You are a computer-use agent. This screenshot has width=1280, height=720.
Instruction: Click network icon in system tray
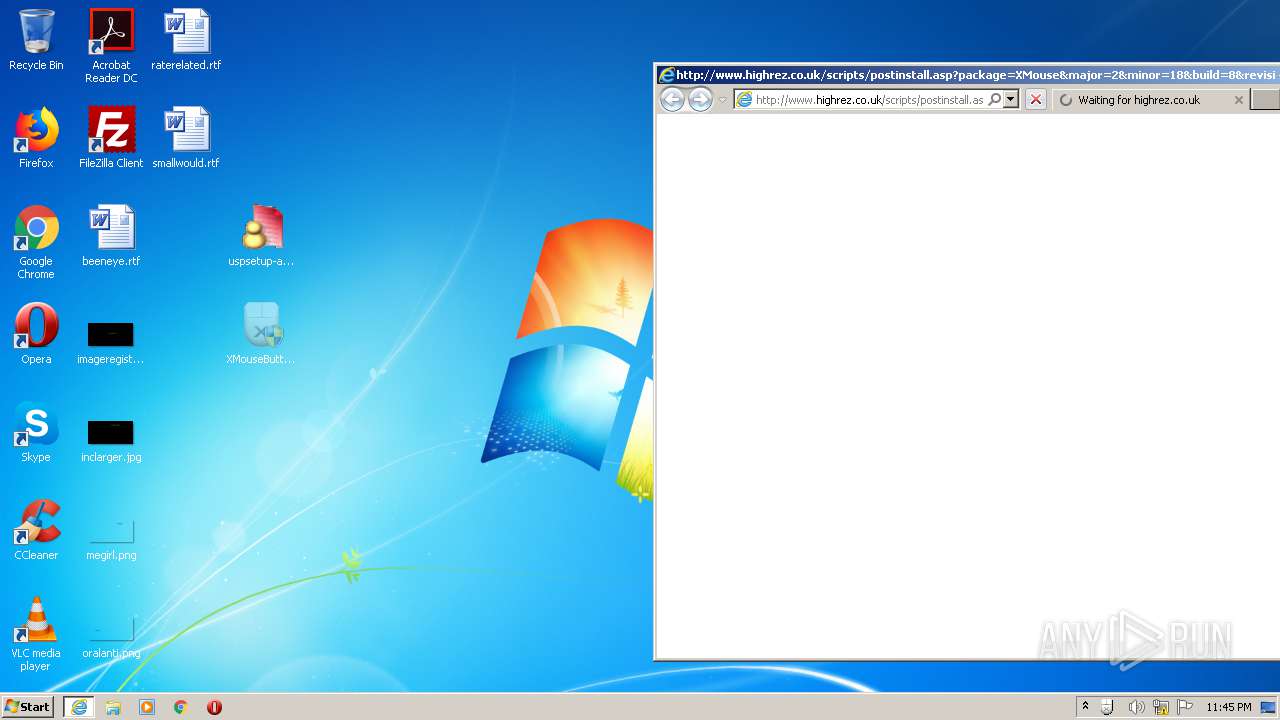point(1161,707)
